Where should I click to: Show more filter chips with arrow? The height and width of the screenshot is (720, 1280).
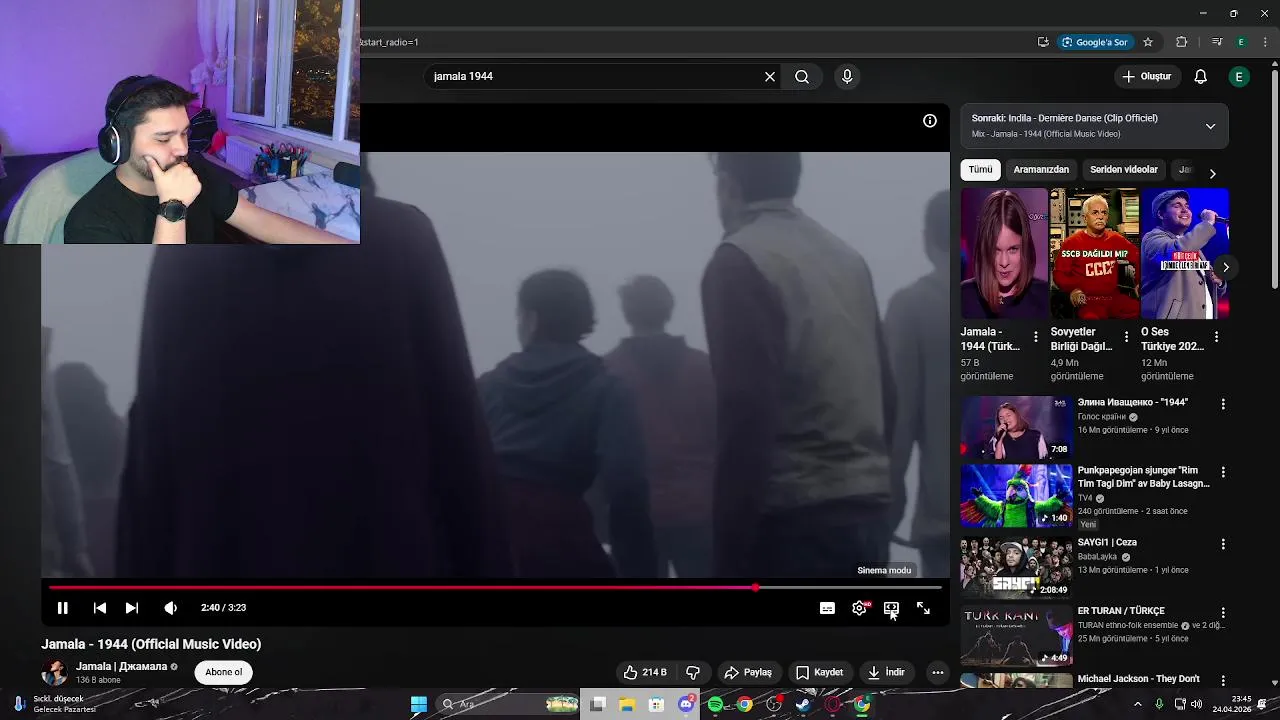click(x=1212, y=173)
